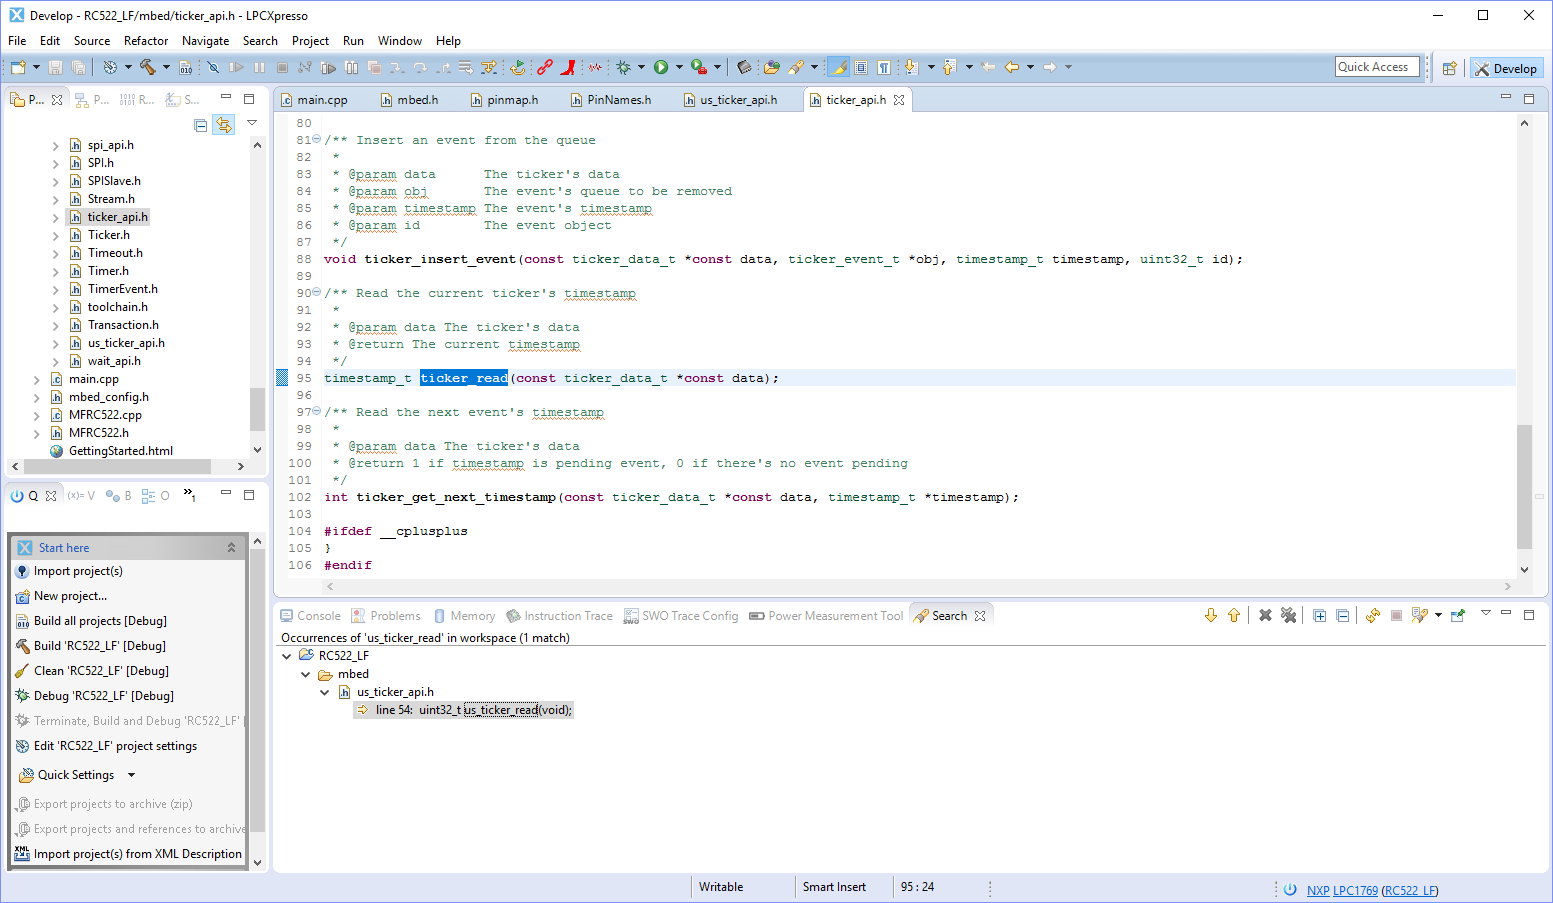The image size is (1553, 903).
Task: Click the red link chain toolbar icon
Action: [x=544, y=67]
